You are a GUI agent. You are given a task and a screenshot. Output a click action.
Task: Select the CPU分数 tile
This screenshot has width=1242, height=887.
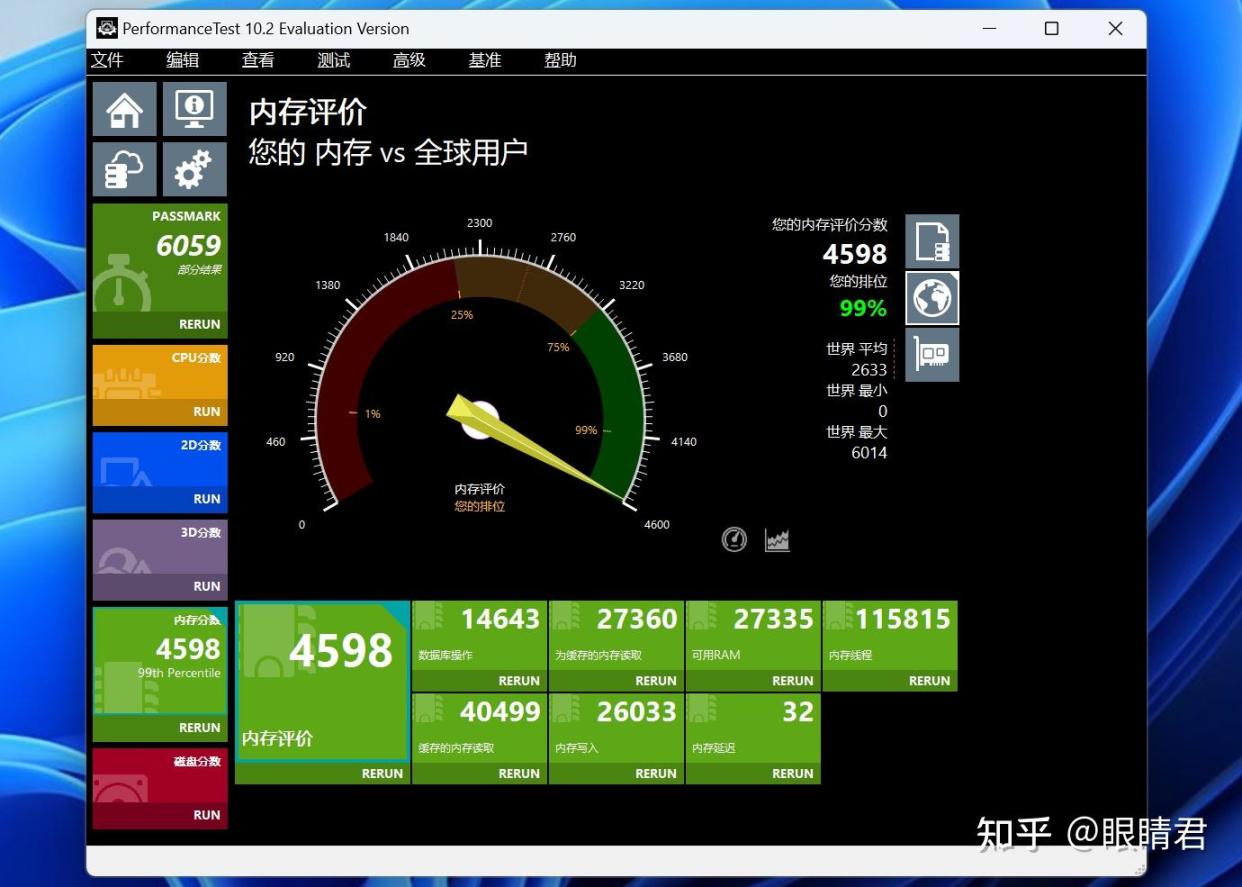[160, 372]
